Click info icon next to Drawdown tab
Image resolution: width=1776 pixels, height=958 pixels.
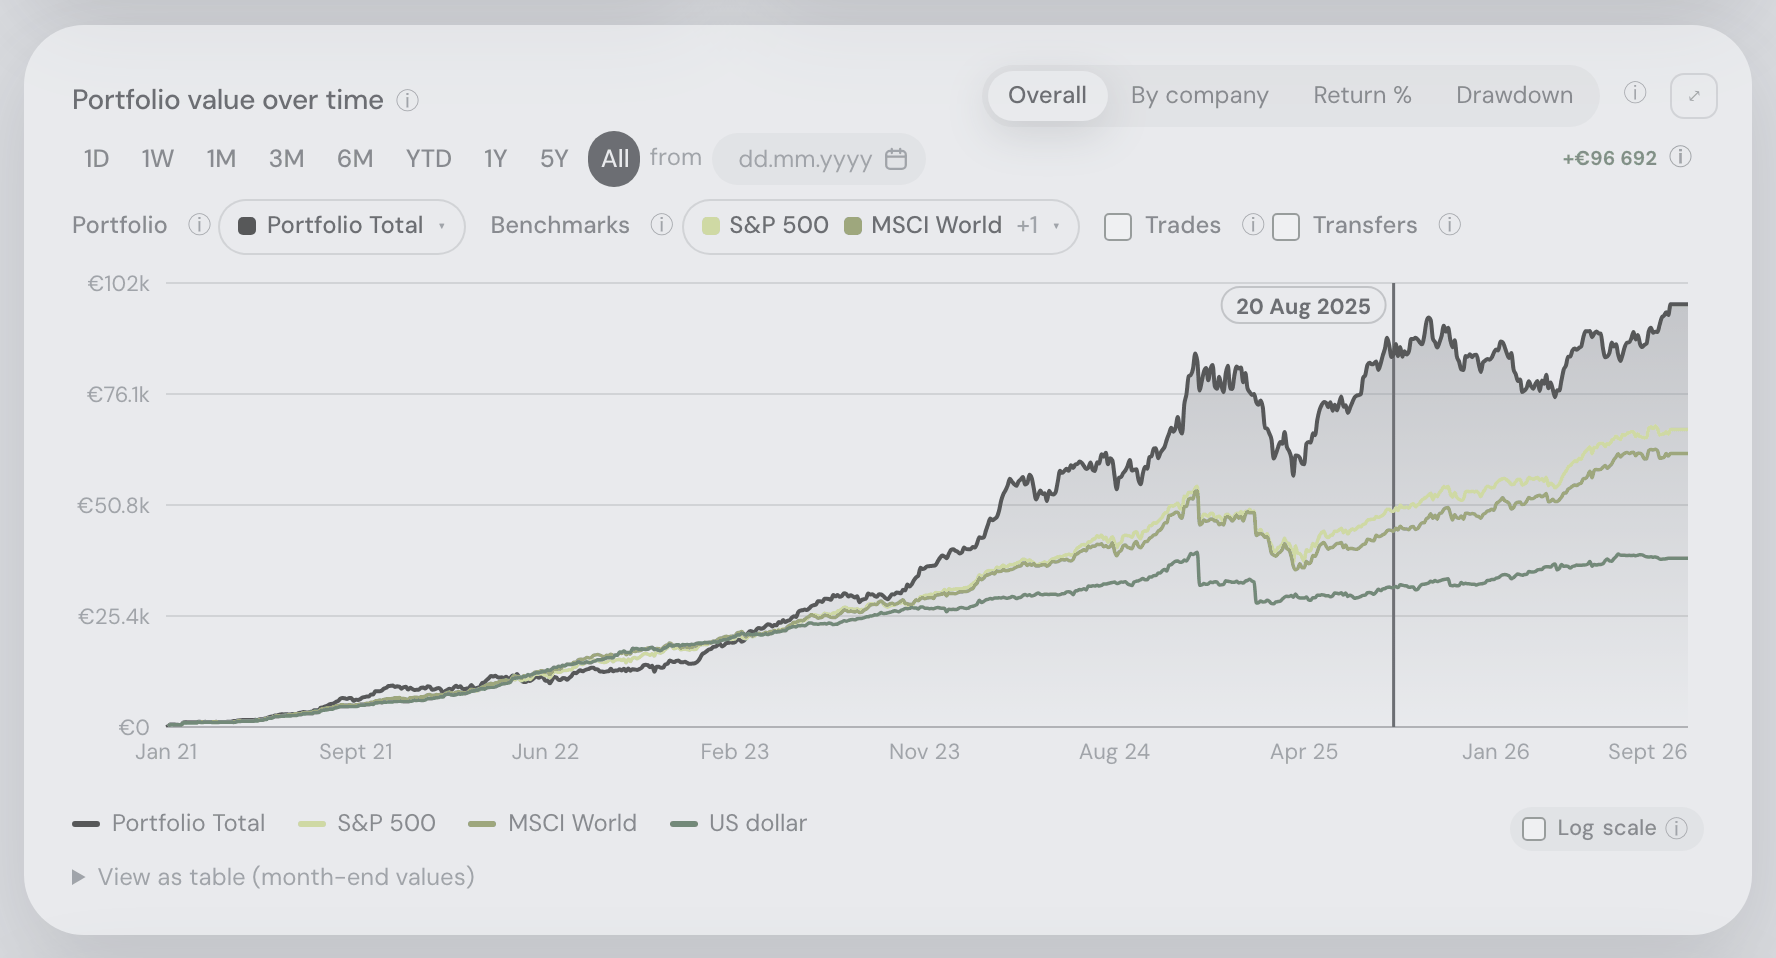1635,93
